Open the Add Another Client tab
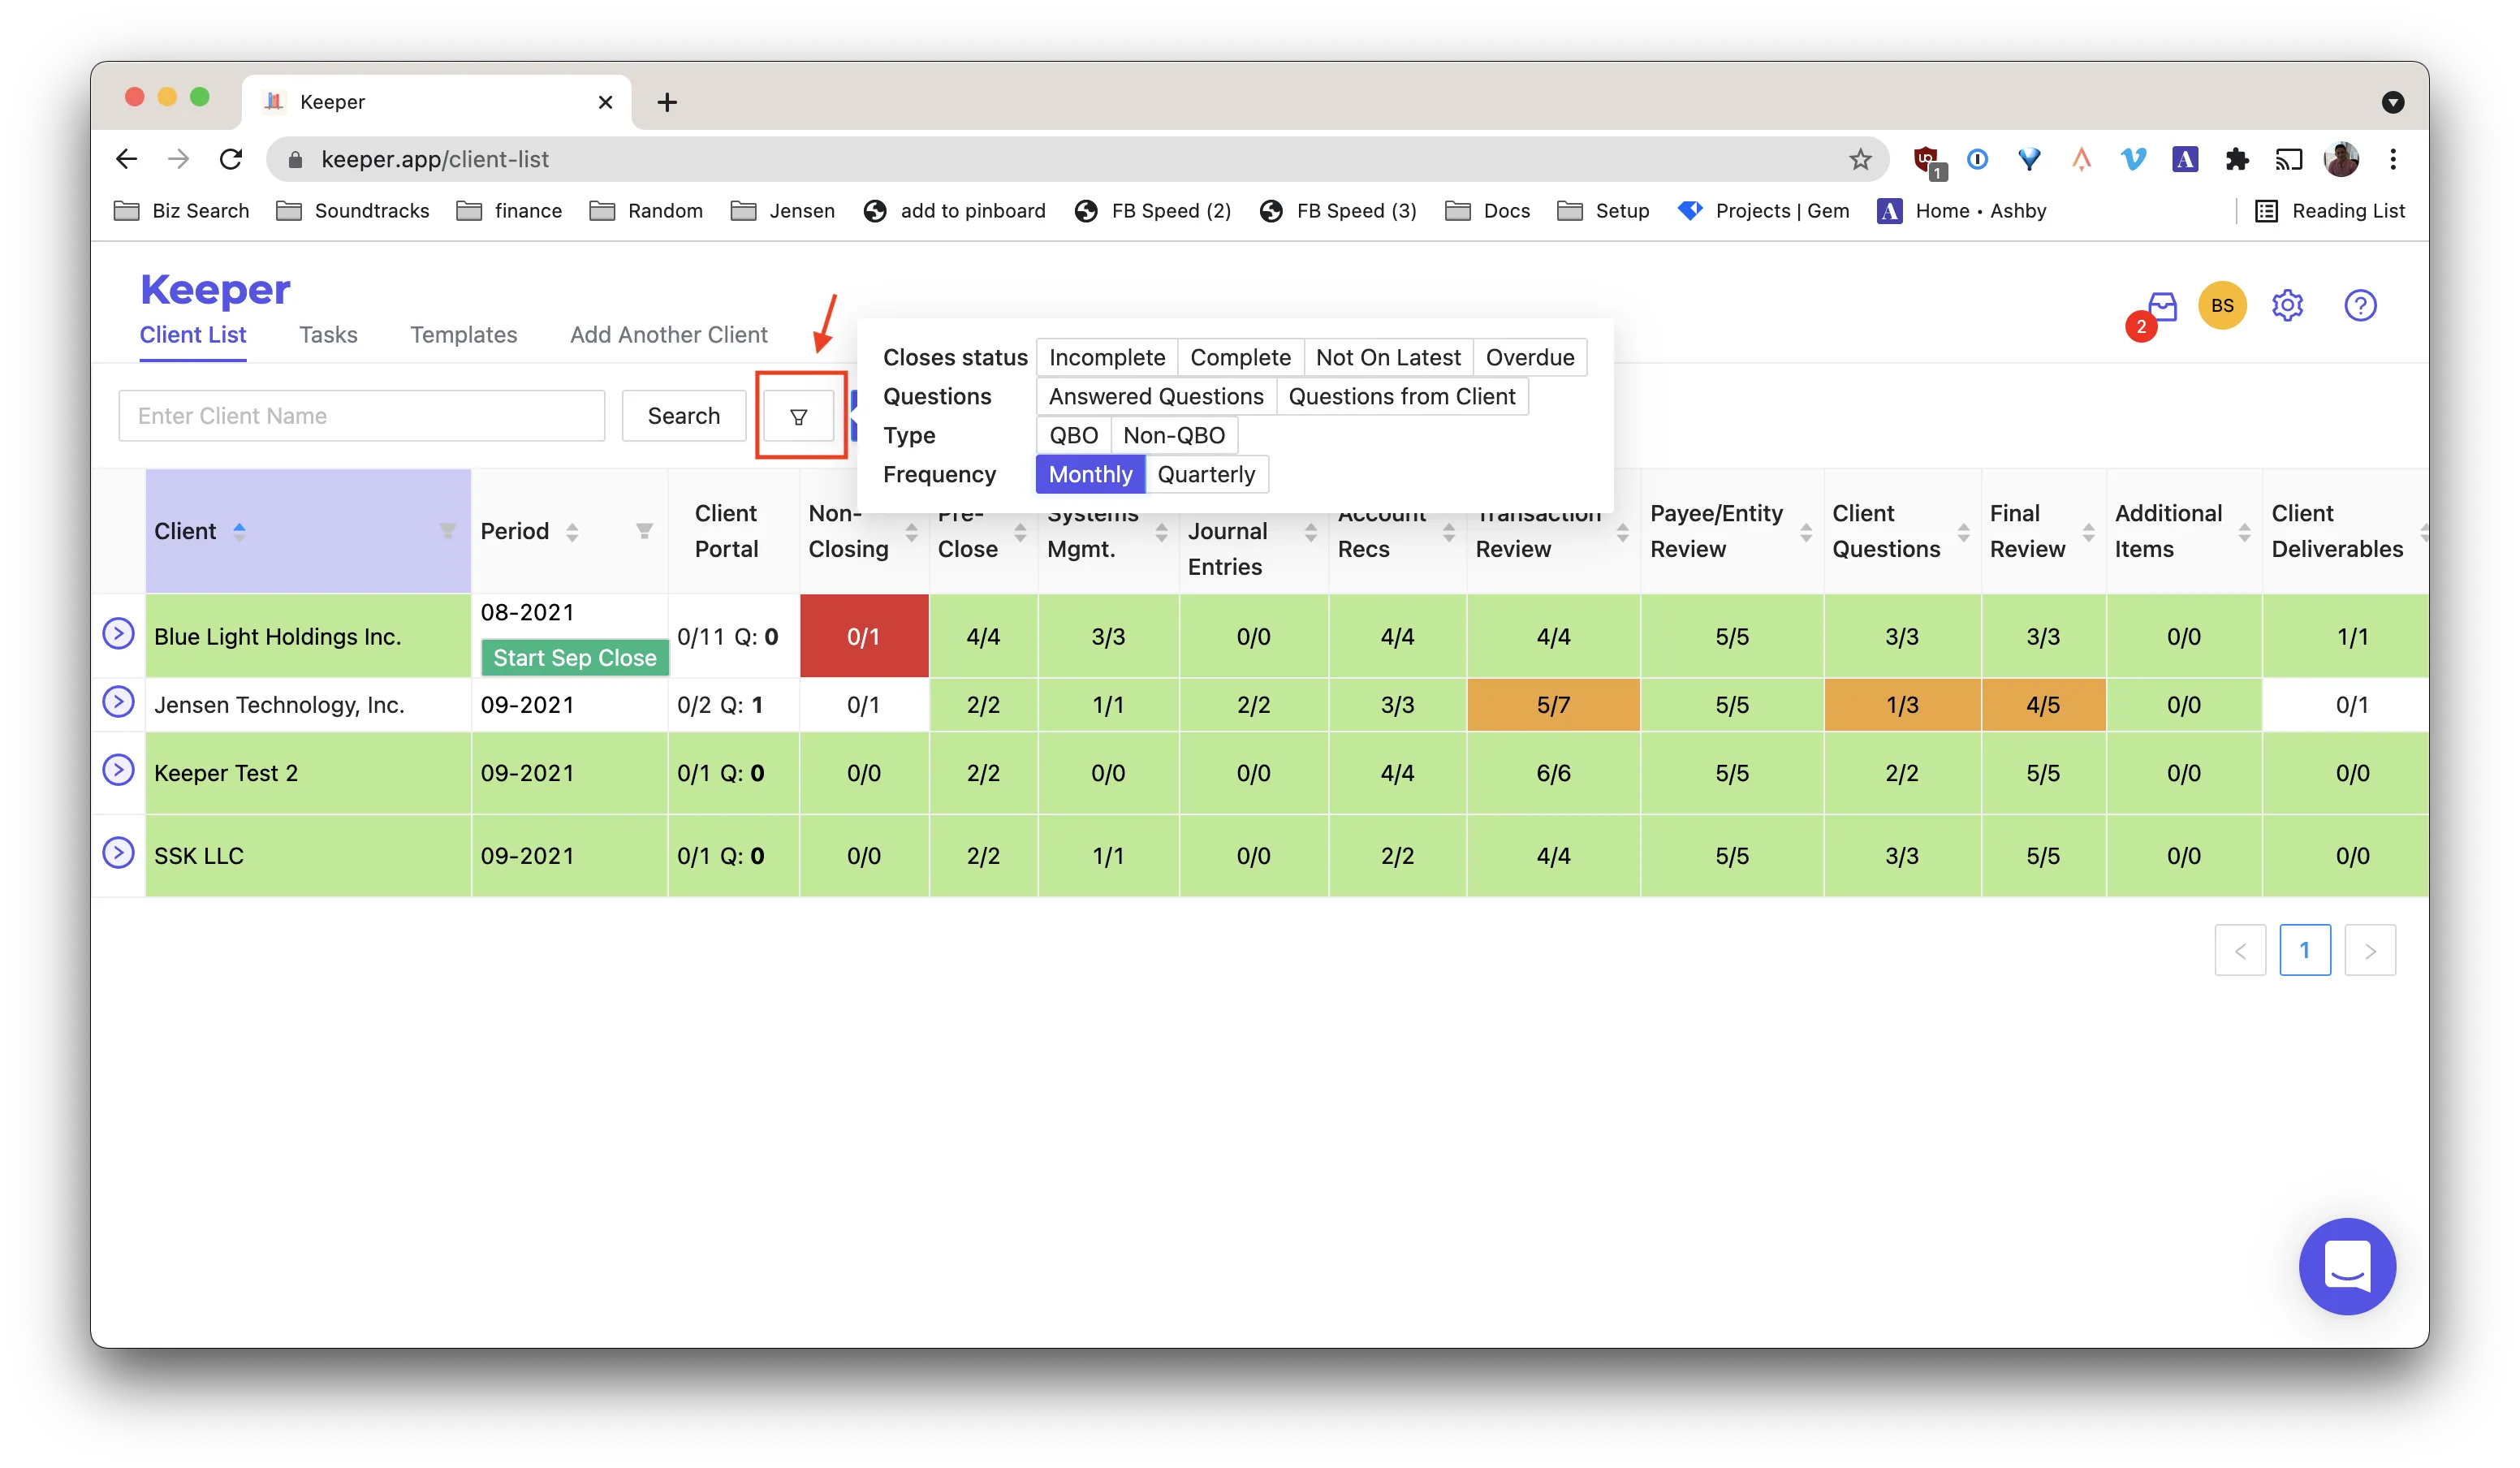Image resolution: width=2520 pixels, height=1468 pixels. [669, 335]
